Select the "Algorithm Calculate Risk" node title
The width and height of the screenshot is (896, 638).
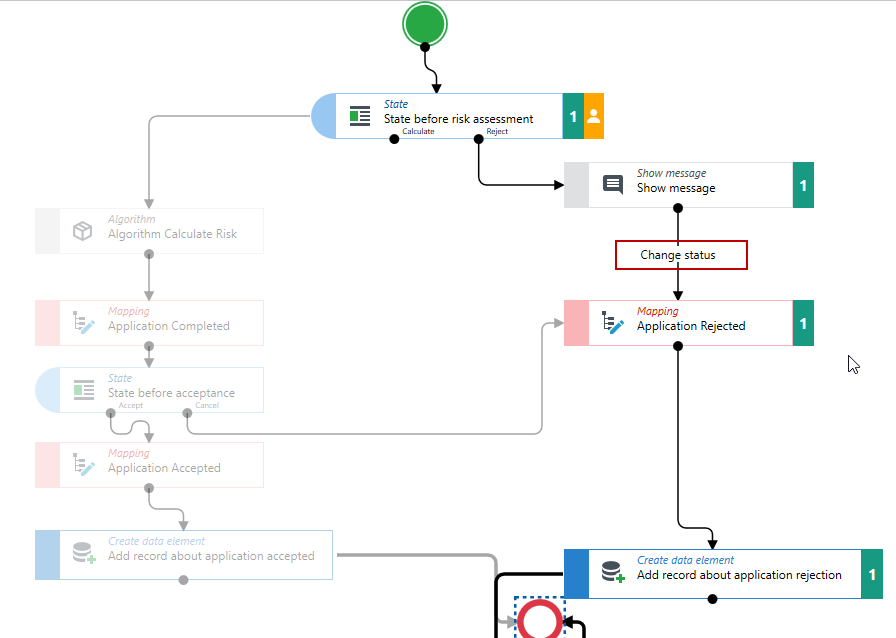click(x=172, y=234)
